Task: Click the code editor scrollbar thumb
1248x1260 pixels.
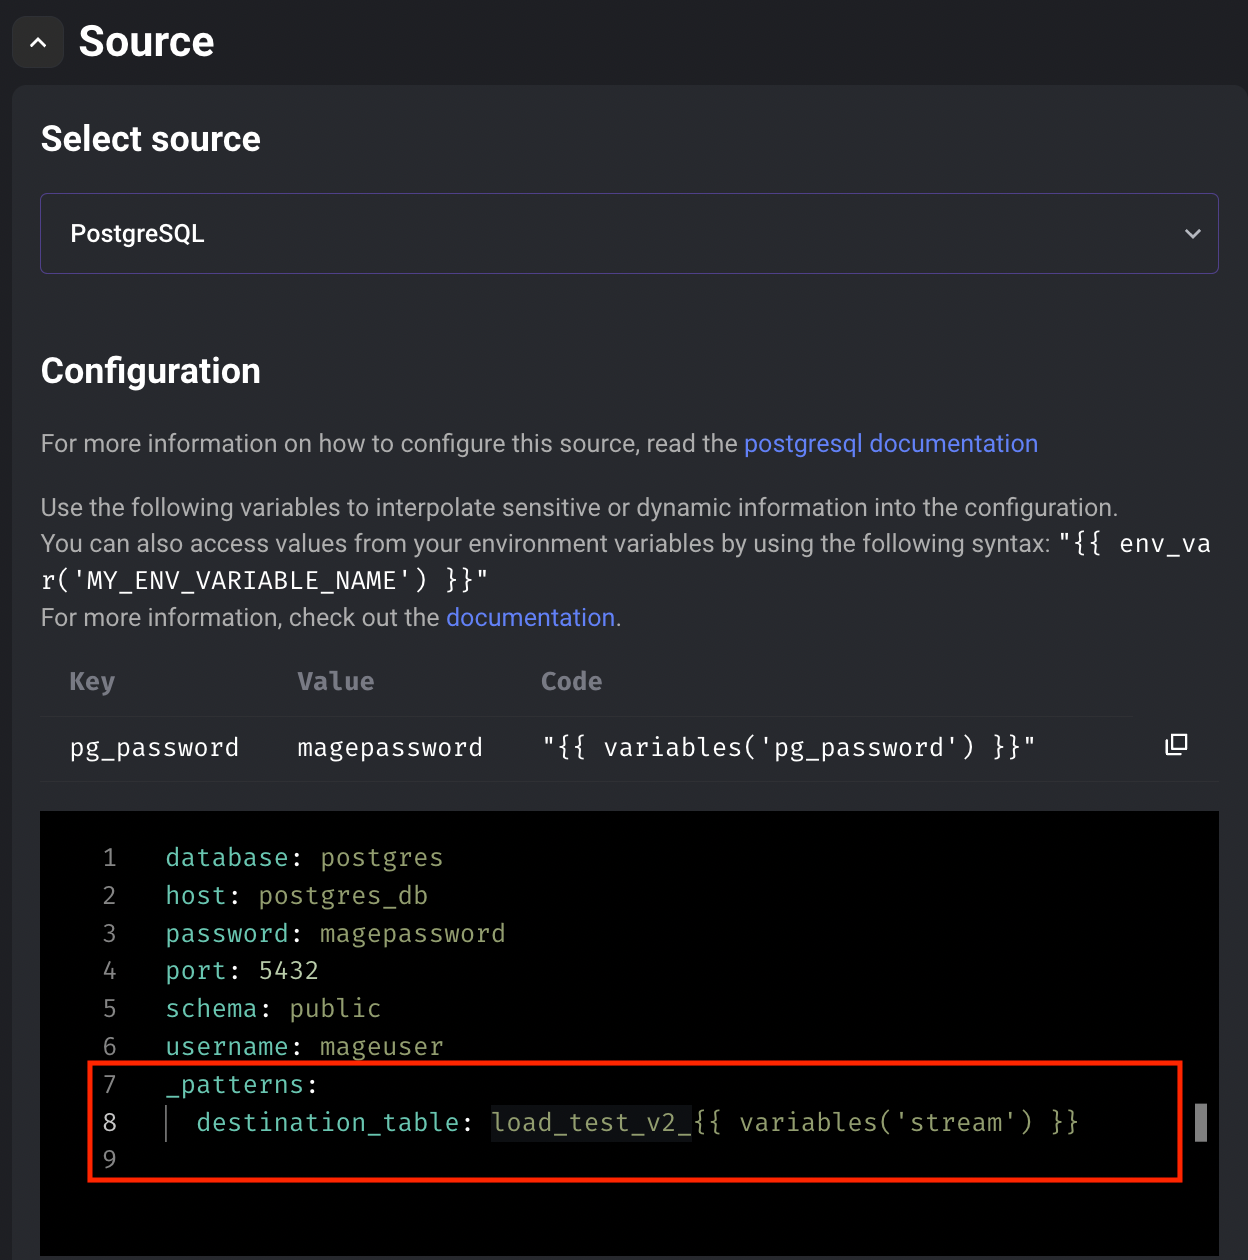Action: point(1201,1123)
